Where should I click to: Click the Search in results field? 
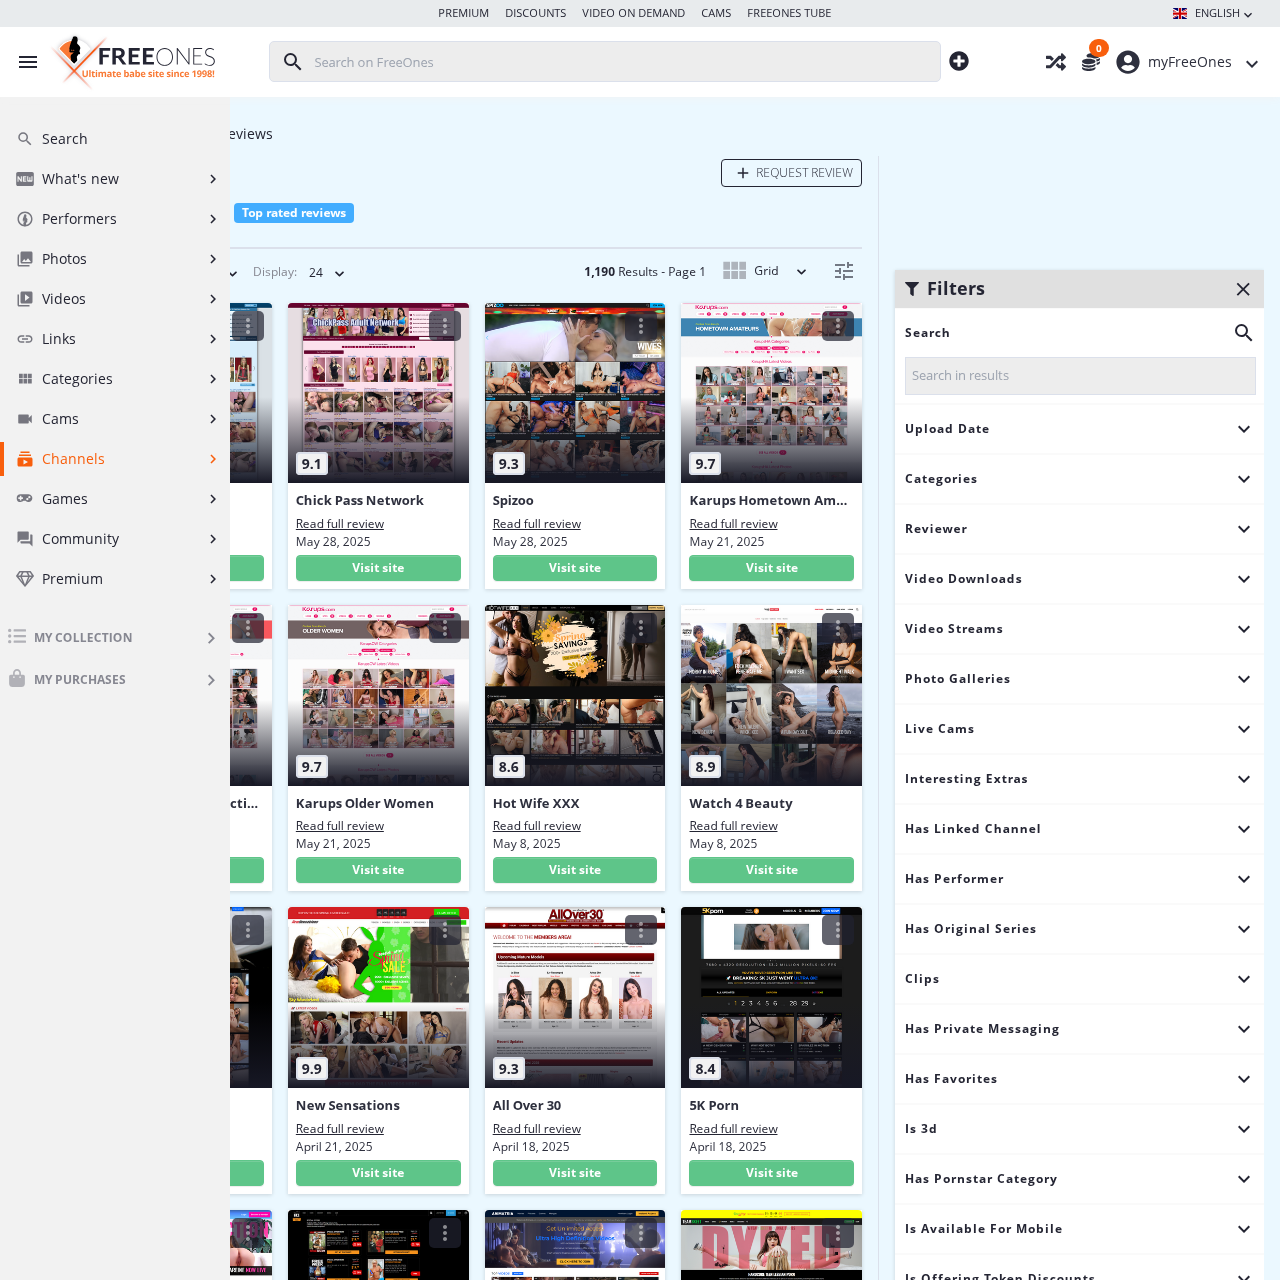pyautogui.click(x=1080, y=376)
